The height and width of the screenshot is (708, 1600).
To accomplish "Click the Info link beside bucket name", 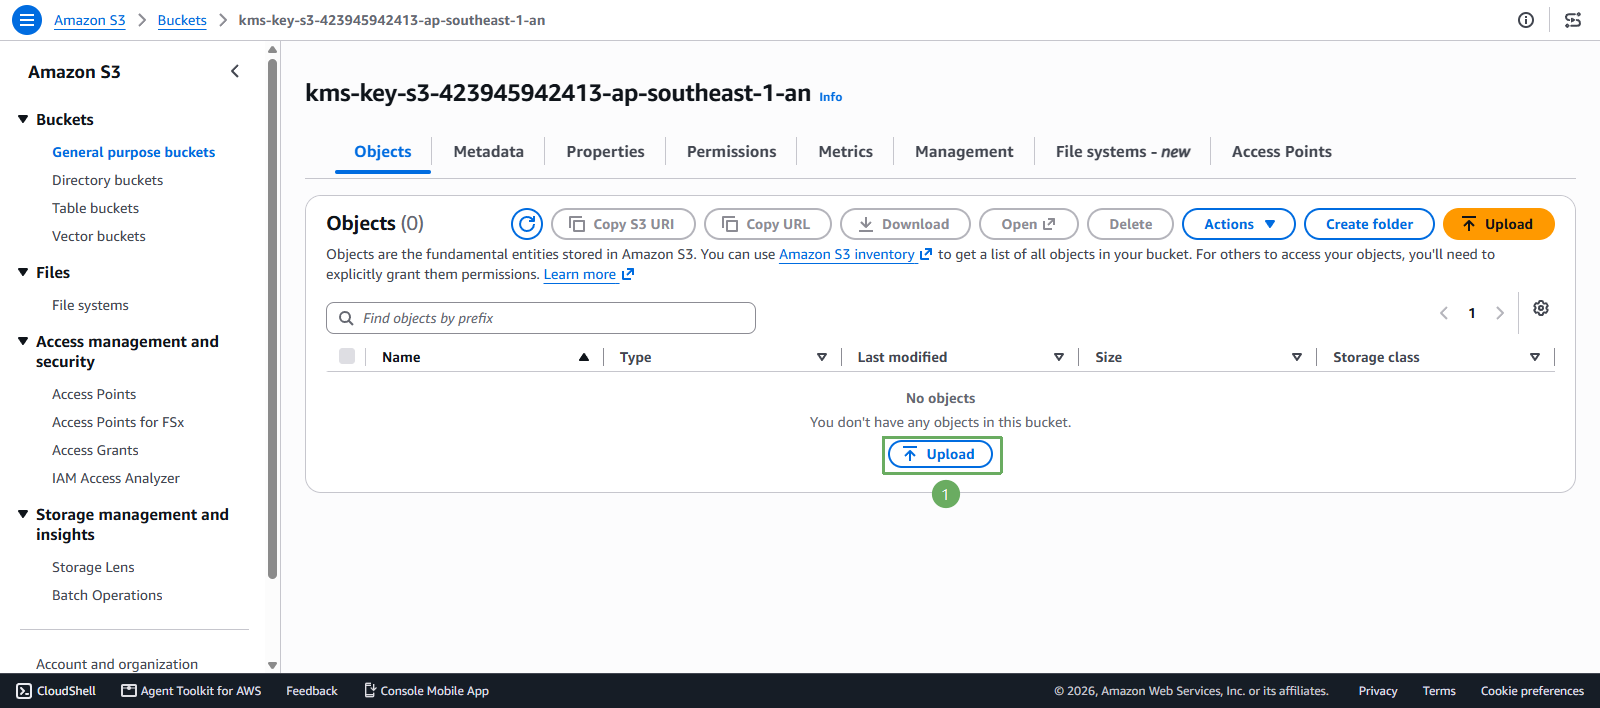I will (831, 97).
